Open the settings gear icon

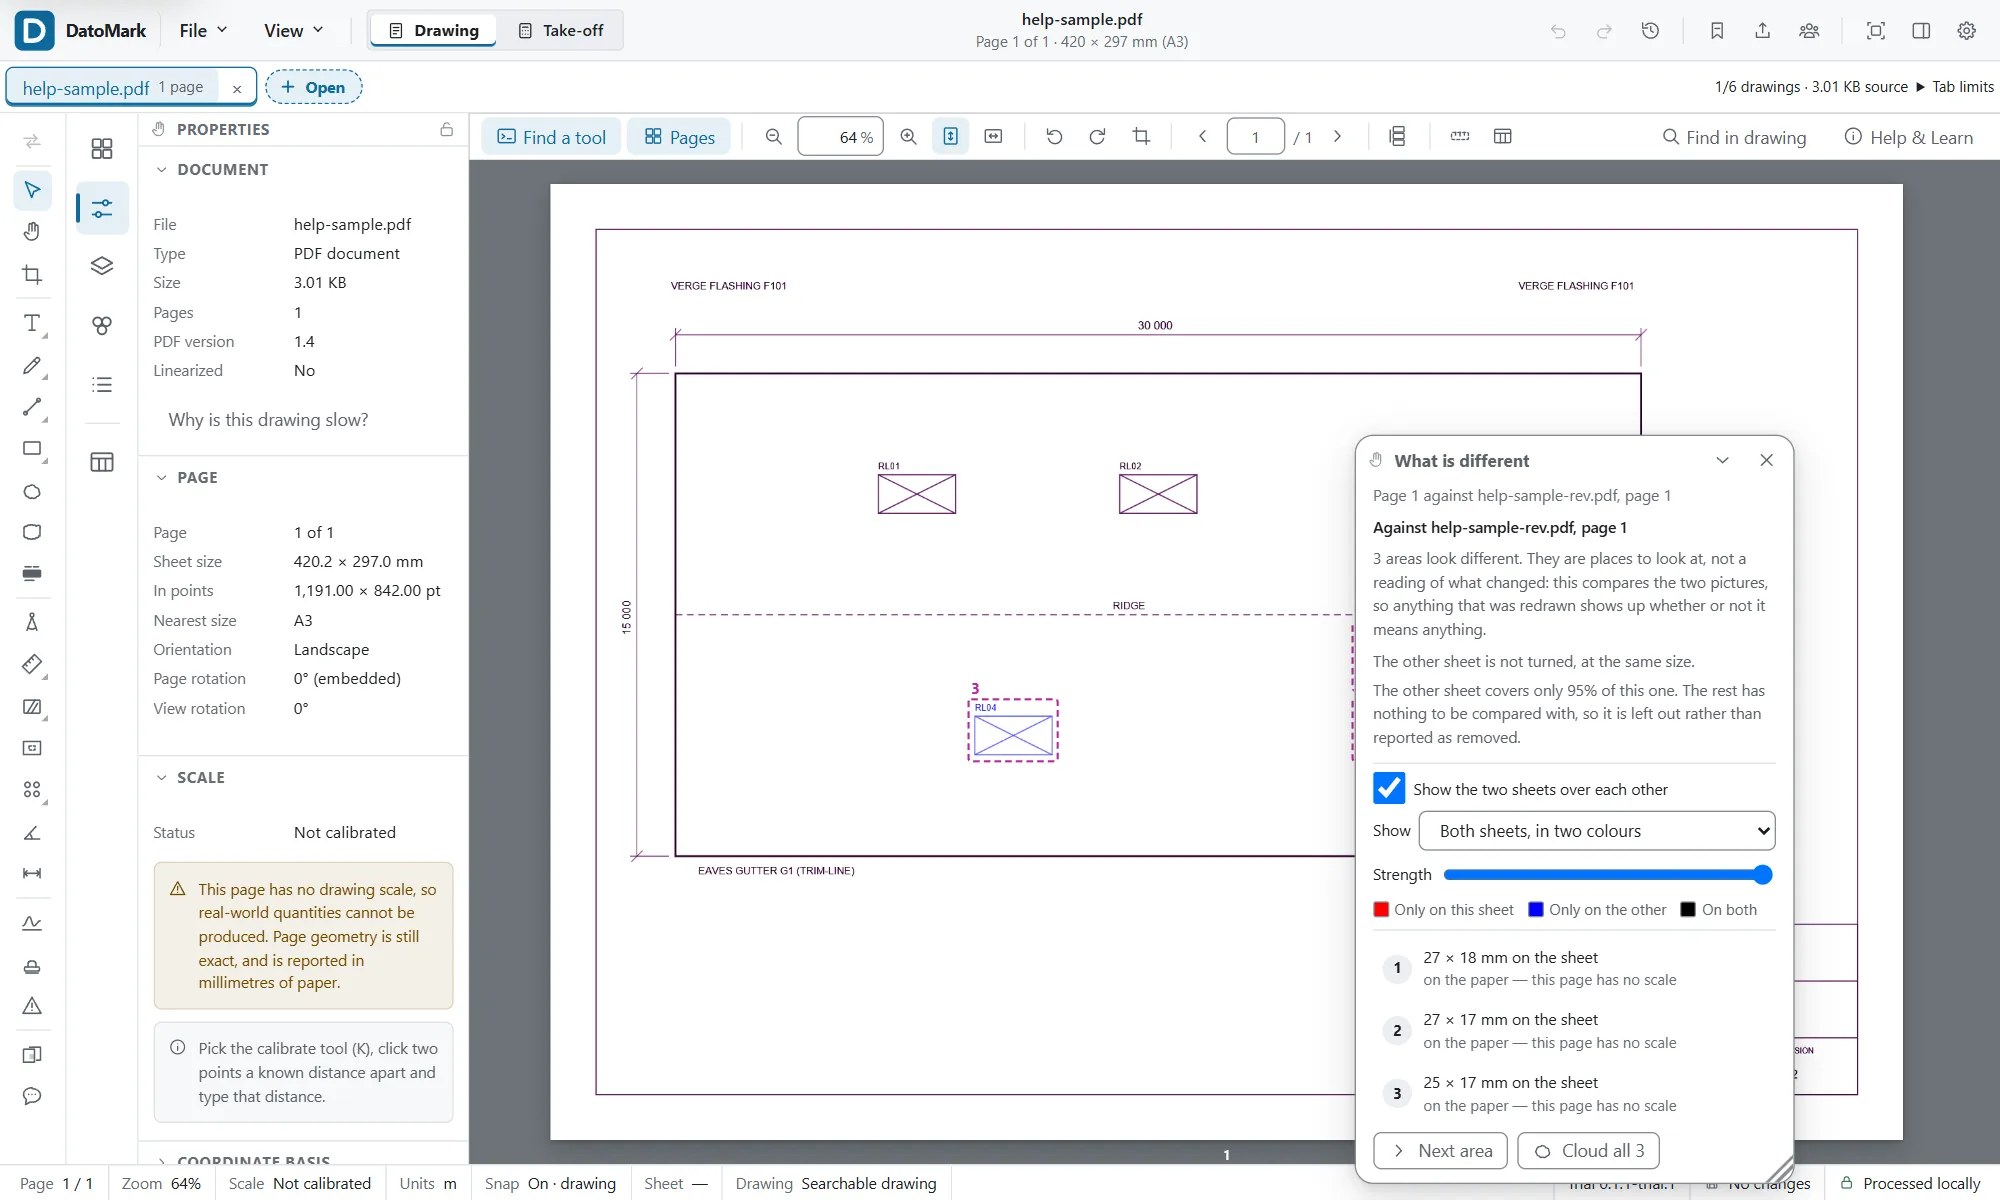pos(1967,31)
